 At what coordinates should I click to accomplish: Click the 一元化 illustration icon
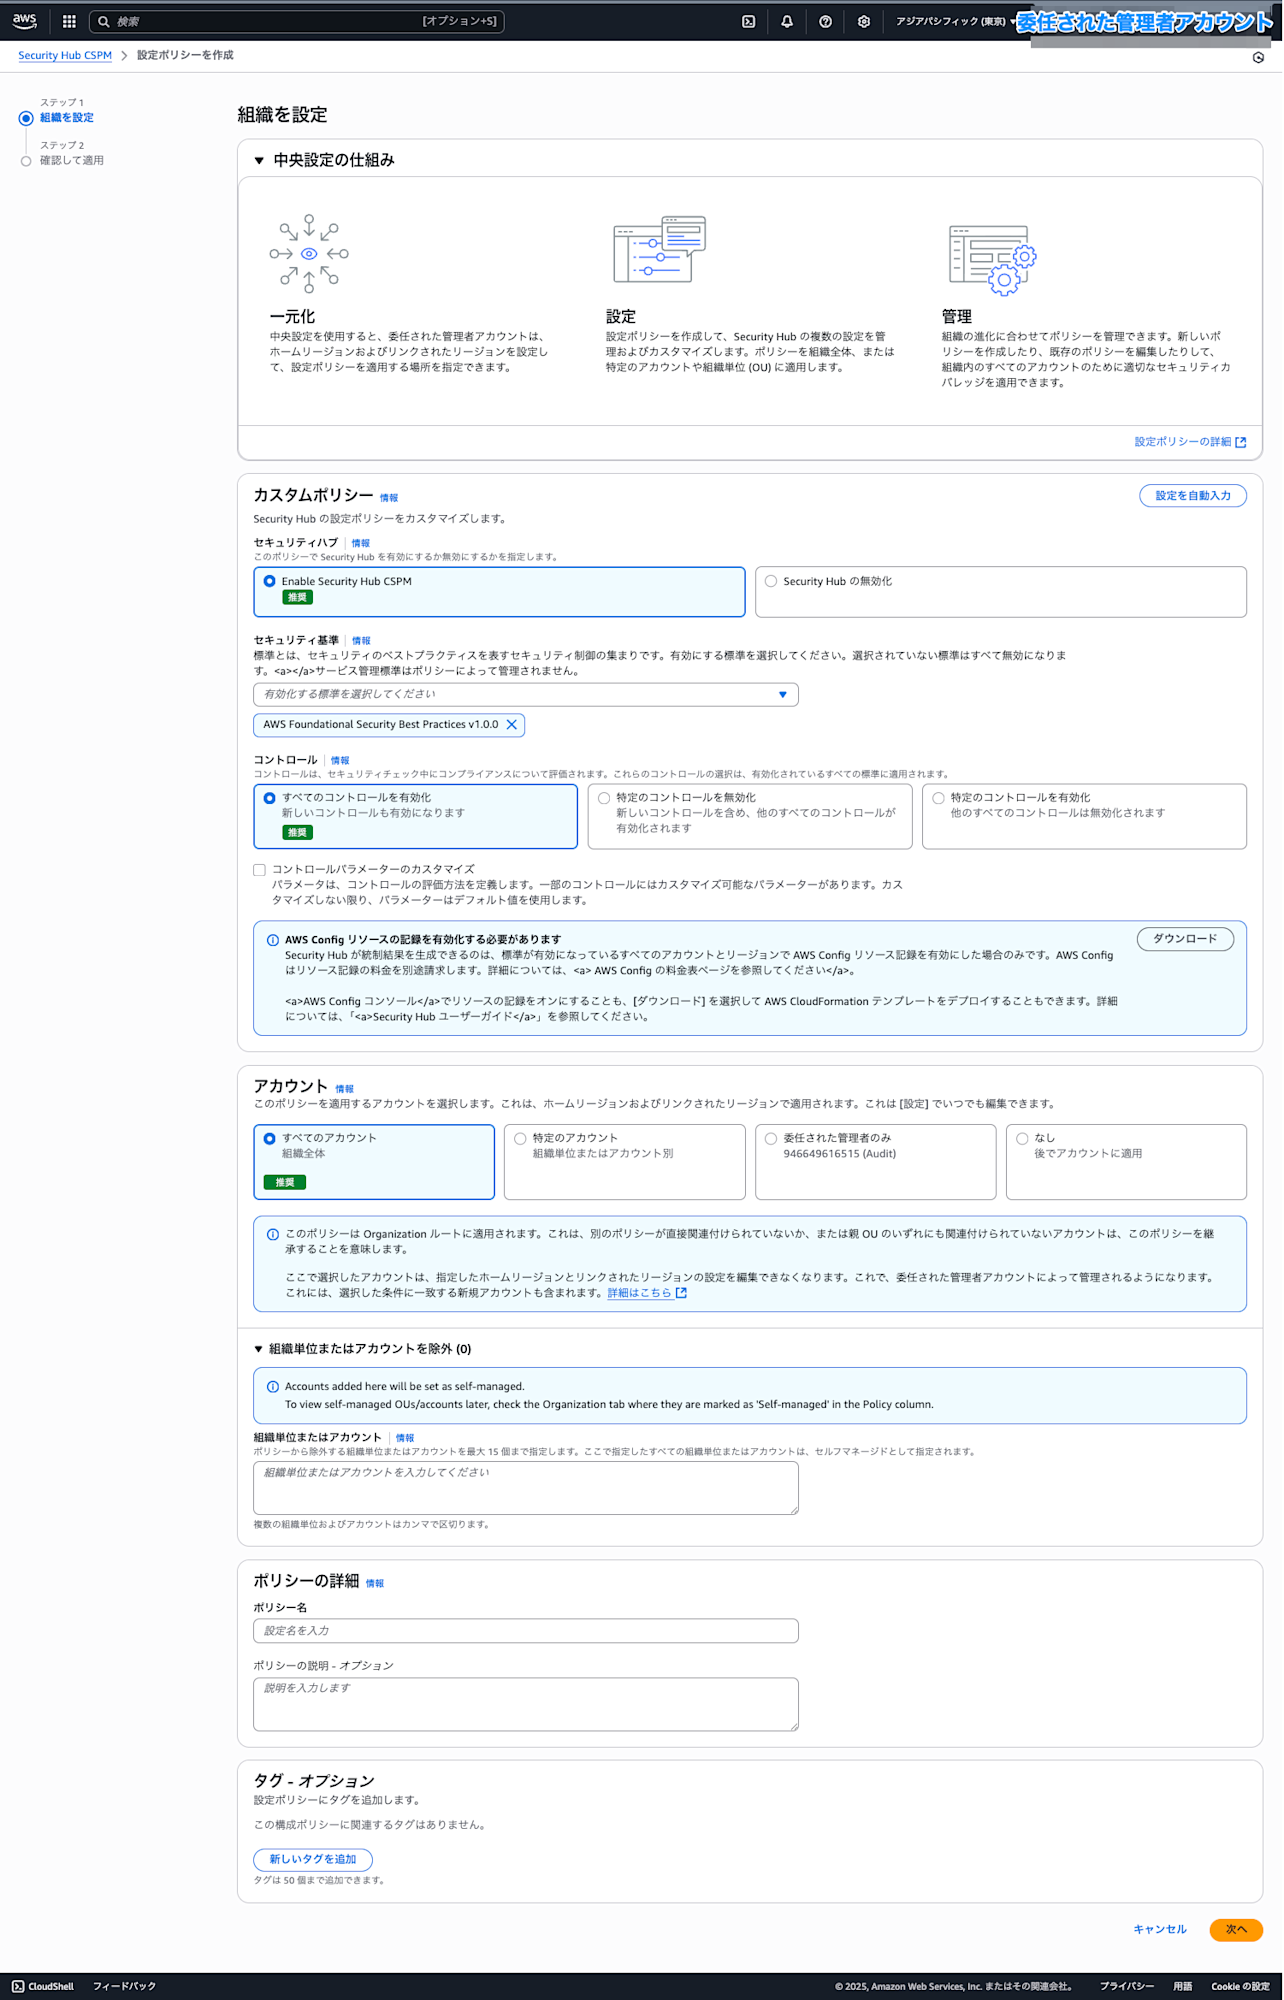[x=309, y=253]
